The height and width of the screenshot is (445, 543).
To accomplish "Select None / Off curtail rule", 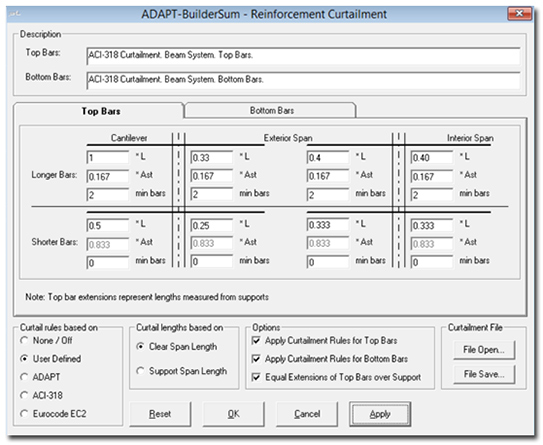I will (24, 340).
